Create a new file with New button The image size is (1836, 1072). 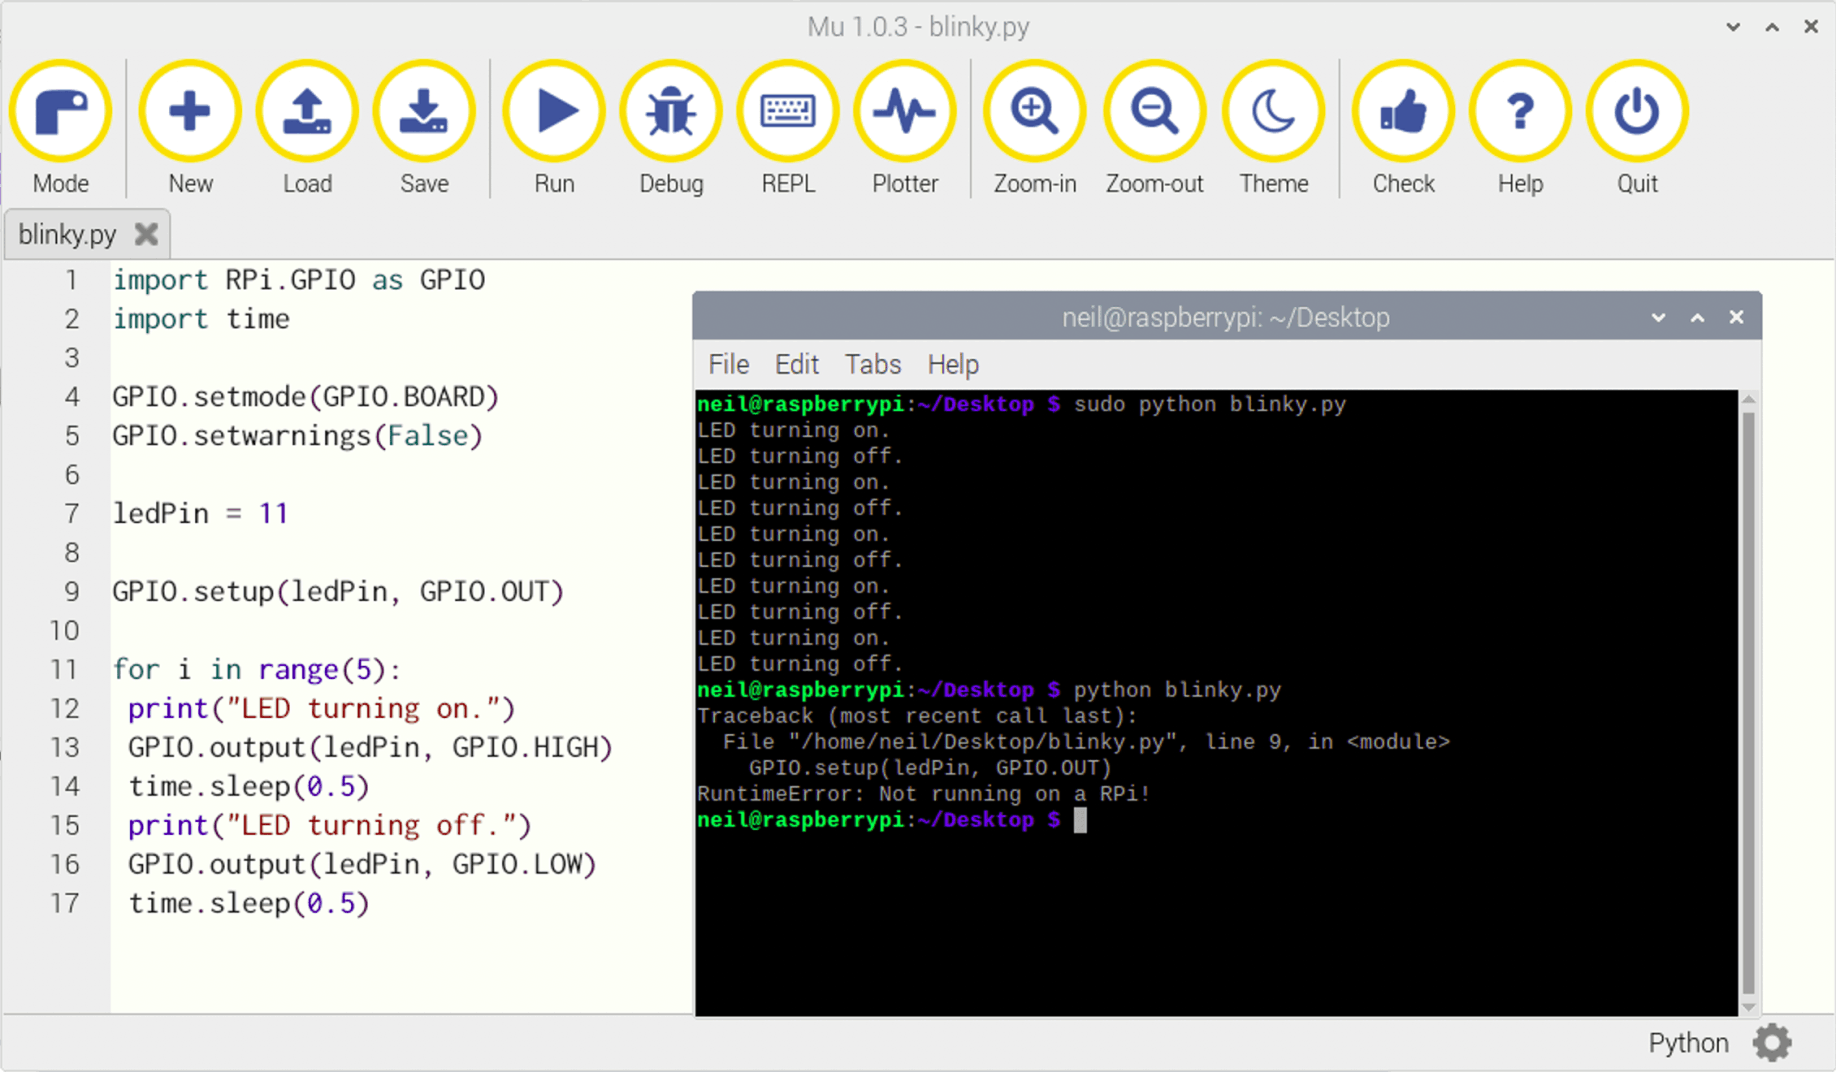pos(190,112)
